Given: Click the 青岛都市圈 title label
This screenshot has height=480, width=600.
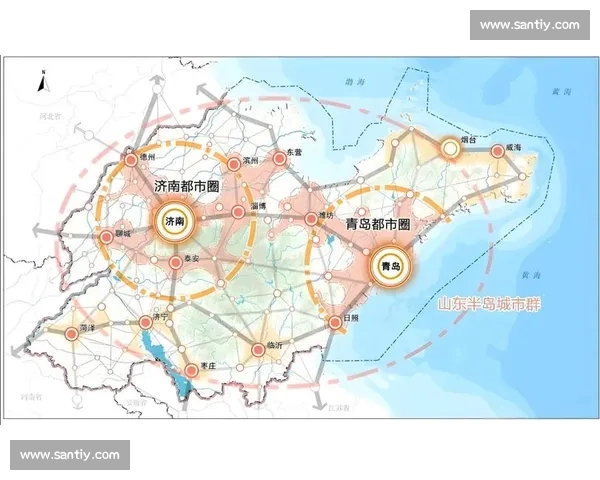Looking at the screenshot, I should (x=378, y=225).
